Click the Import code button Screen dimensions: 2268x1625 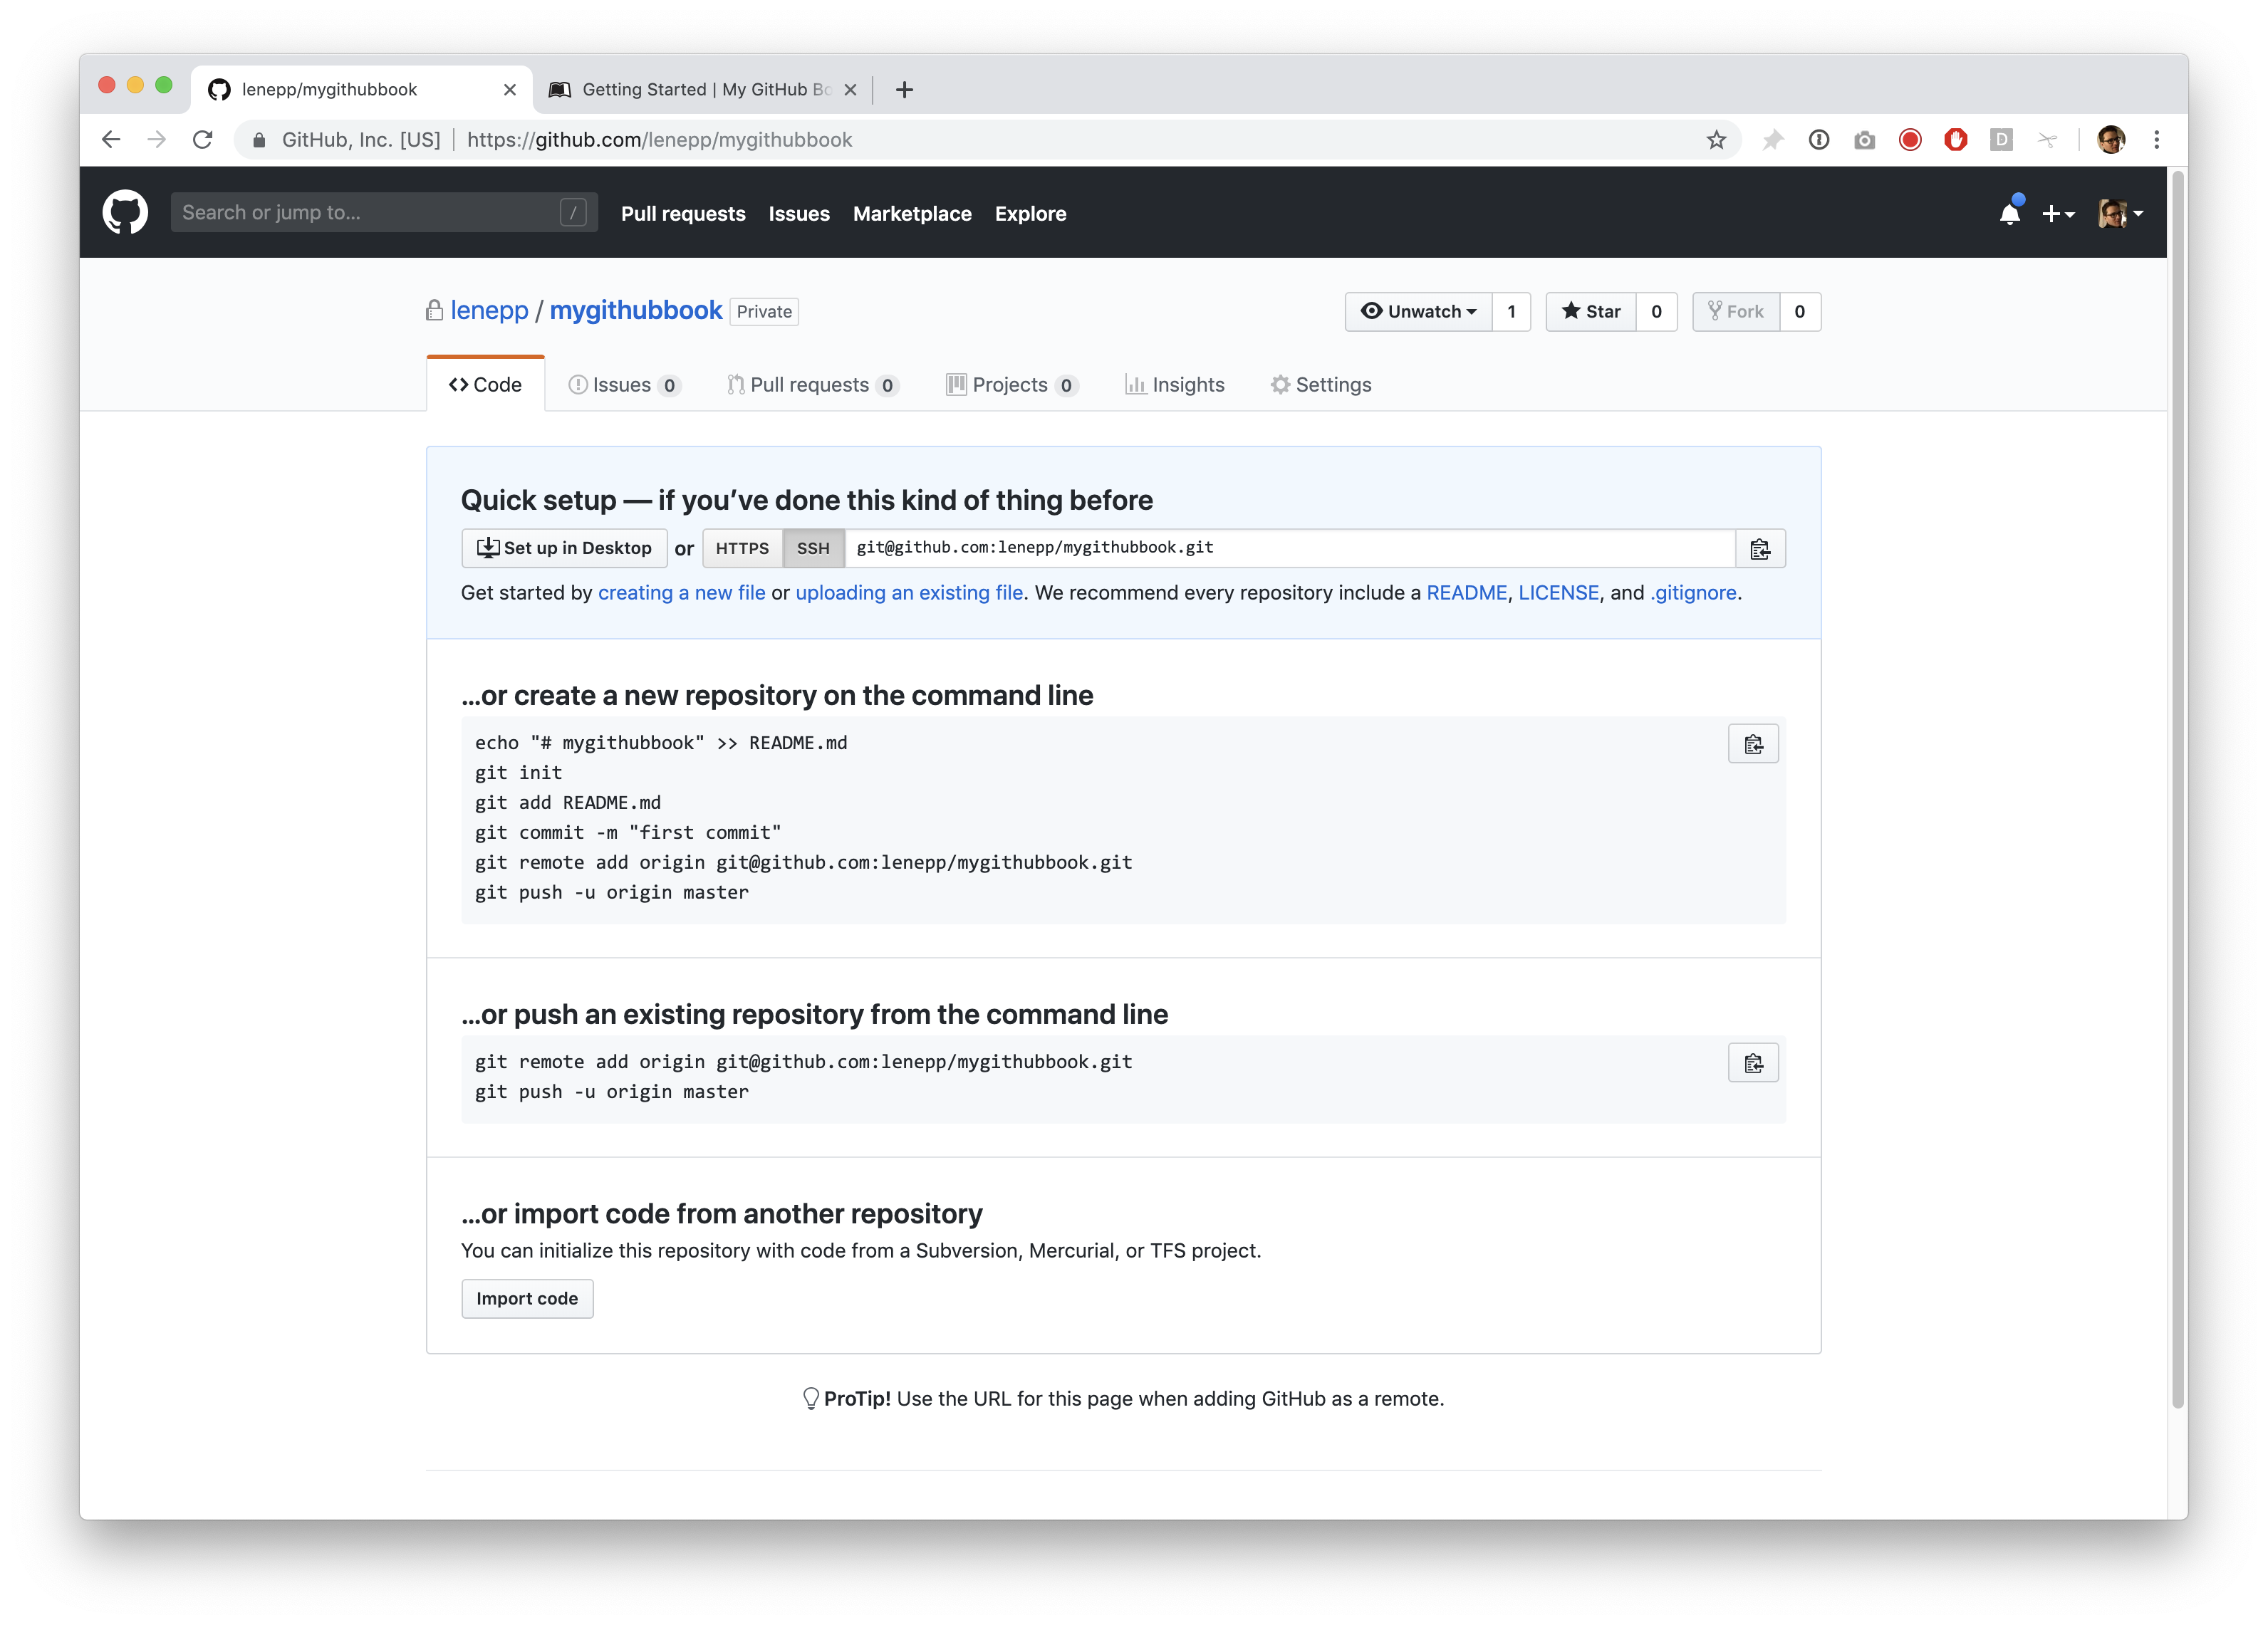tap(527, 1299)
